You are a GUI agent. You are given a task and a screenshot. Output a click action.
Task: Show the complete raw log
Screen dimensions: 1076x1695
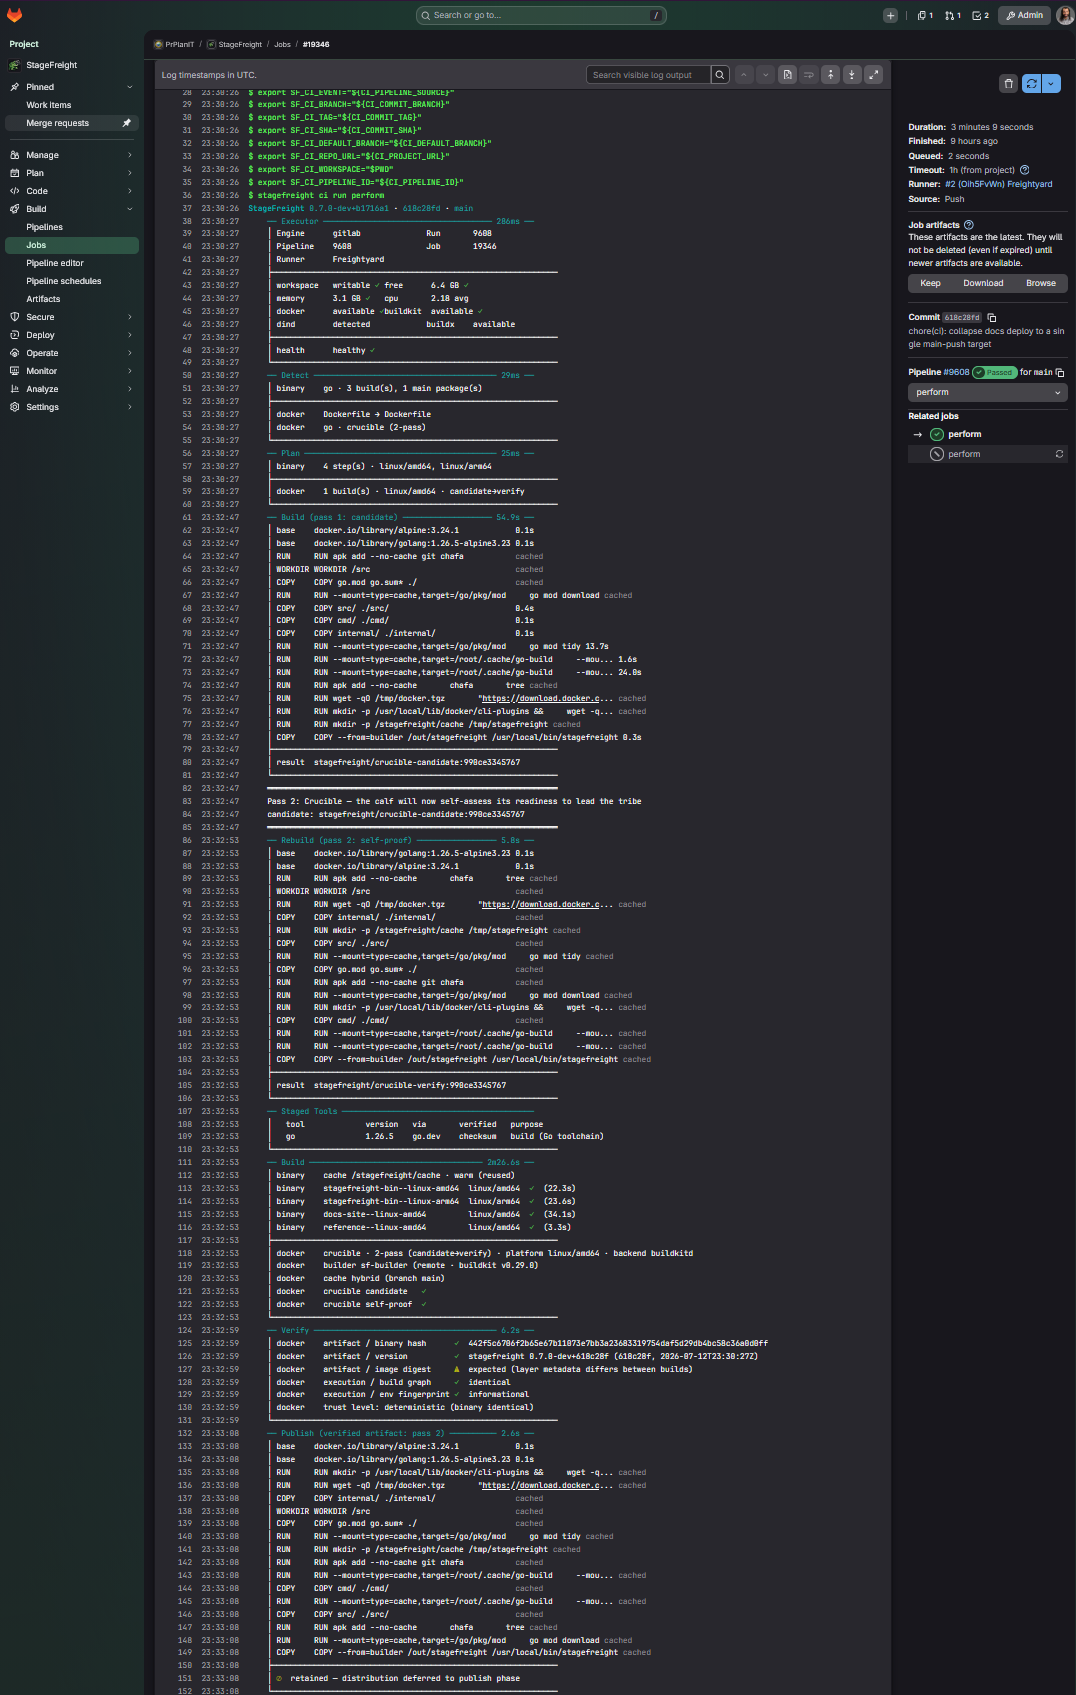tap(787, 75)
